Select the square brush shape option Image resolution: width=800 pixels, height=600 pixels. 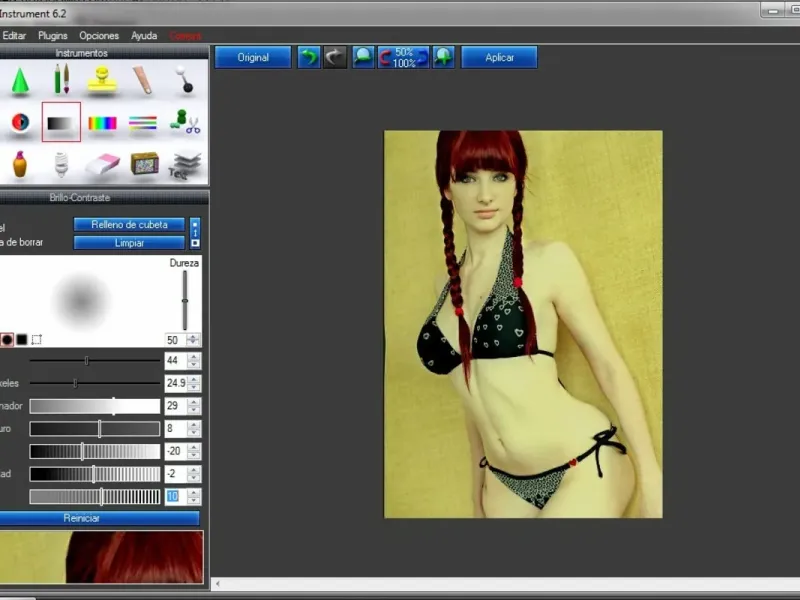[22, 340]
